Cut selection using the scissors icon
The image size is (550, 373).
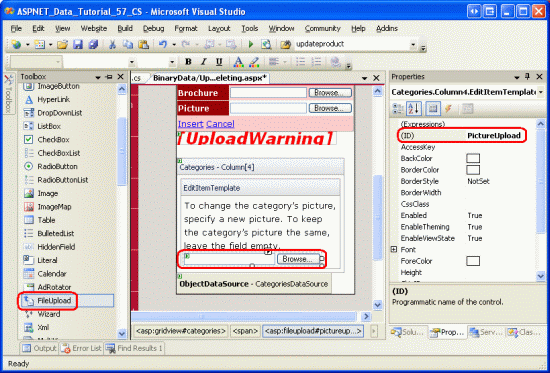(112, 44)
